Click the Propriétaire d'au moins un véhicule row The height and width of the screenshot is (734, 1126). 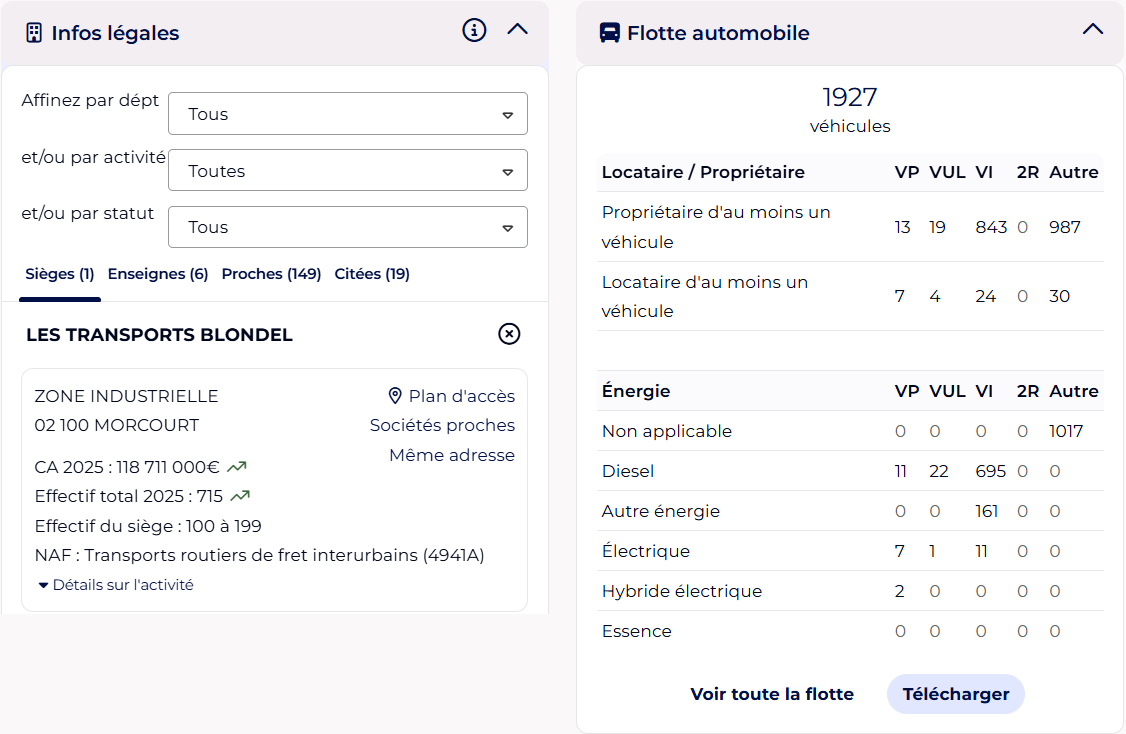(850, 227)
